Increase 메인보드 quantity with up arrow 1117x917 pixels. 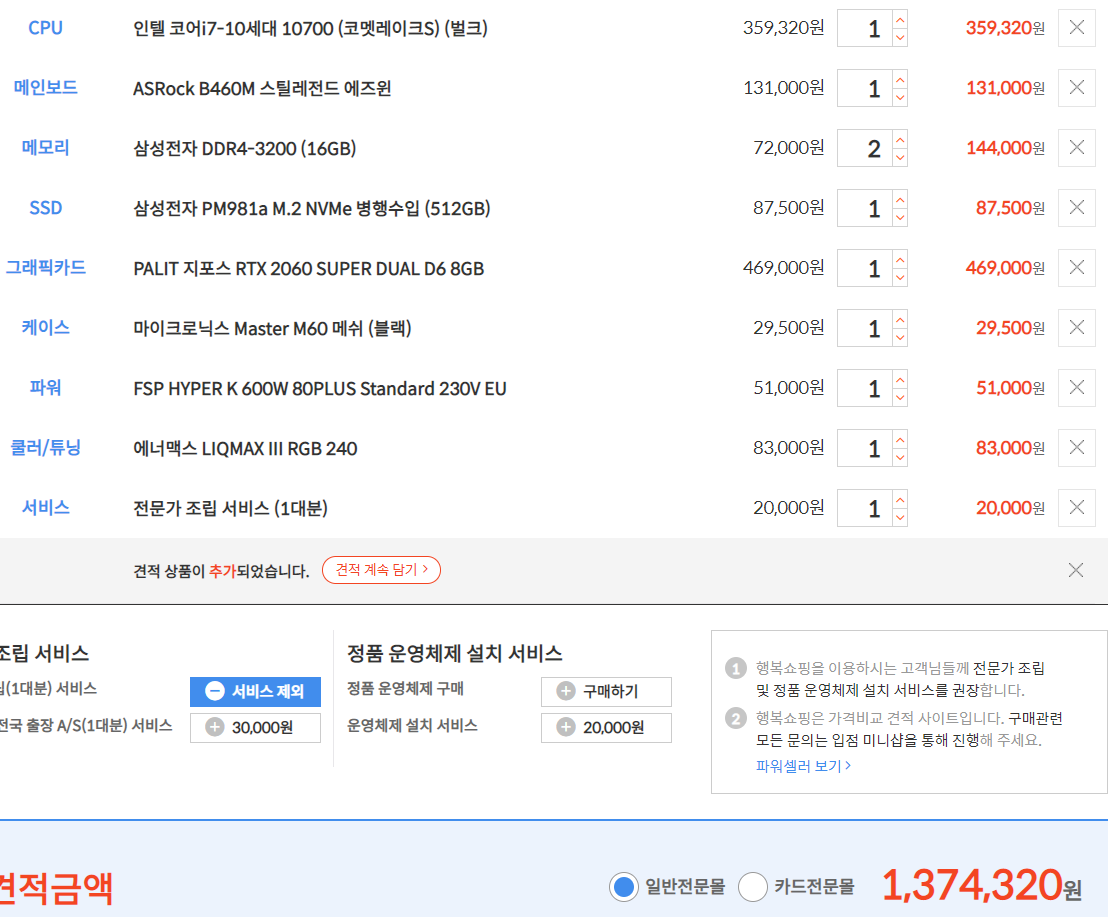(x=900, y=79)
